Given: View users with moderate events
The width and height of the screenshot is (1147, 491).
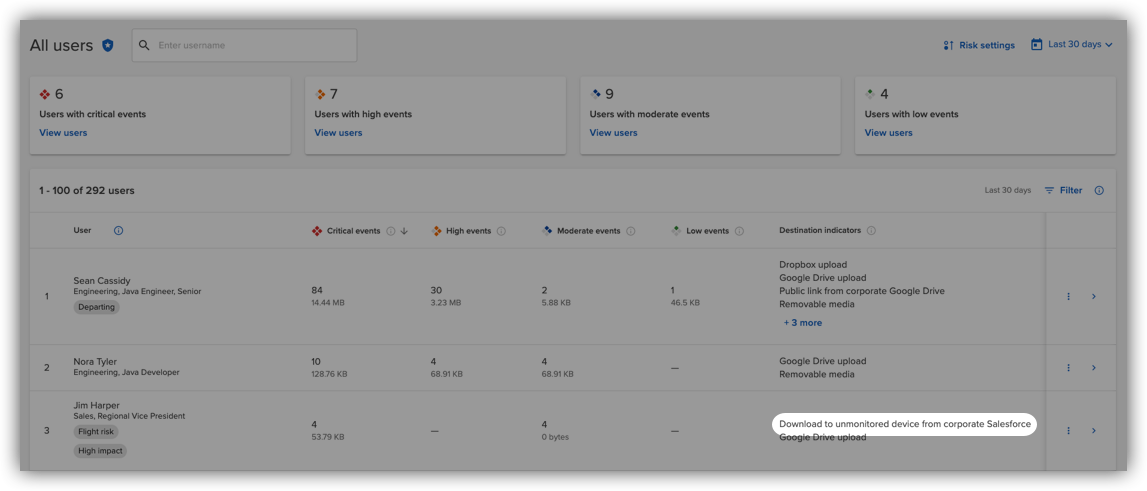Looking at the screenshot, I should point(613,133).
